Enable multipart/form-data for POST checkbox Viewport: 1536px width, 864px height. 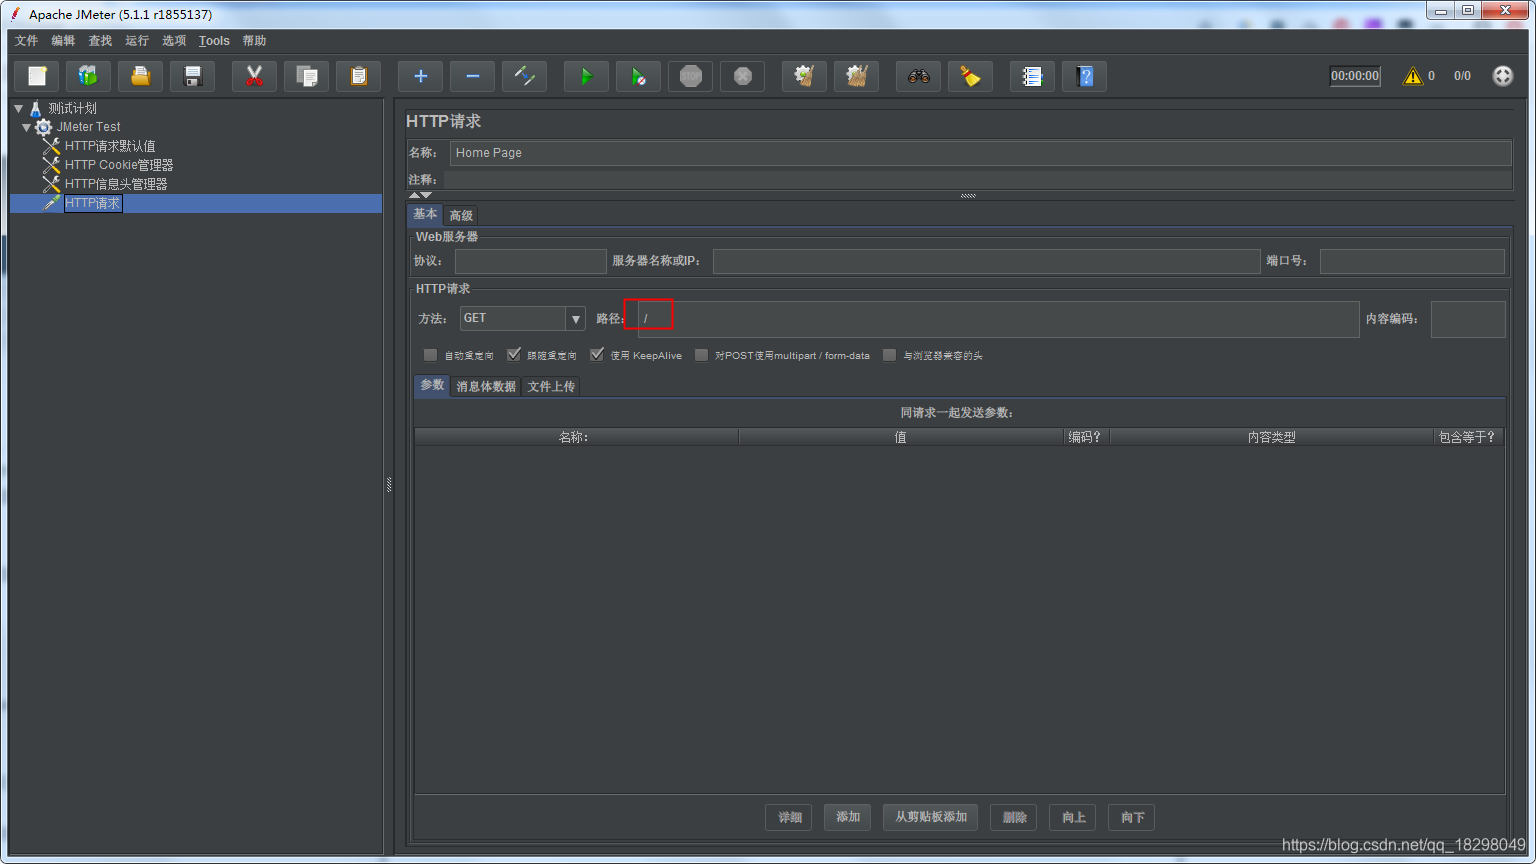702,355
